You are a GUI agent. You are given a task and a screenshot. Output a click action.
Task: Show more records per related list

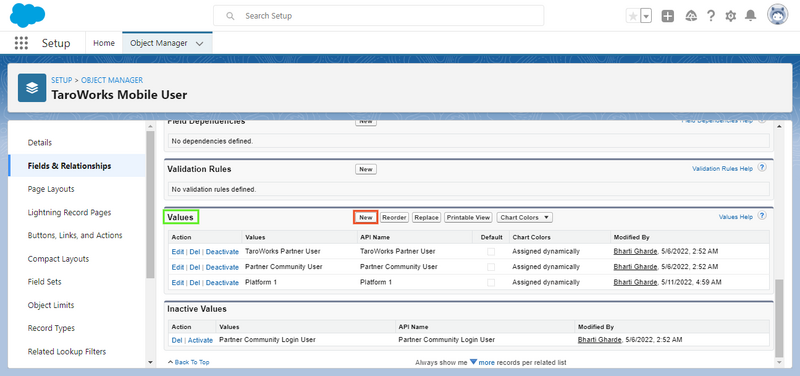(x=486, y=363)
